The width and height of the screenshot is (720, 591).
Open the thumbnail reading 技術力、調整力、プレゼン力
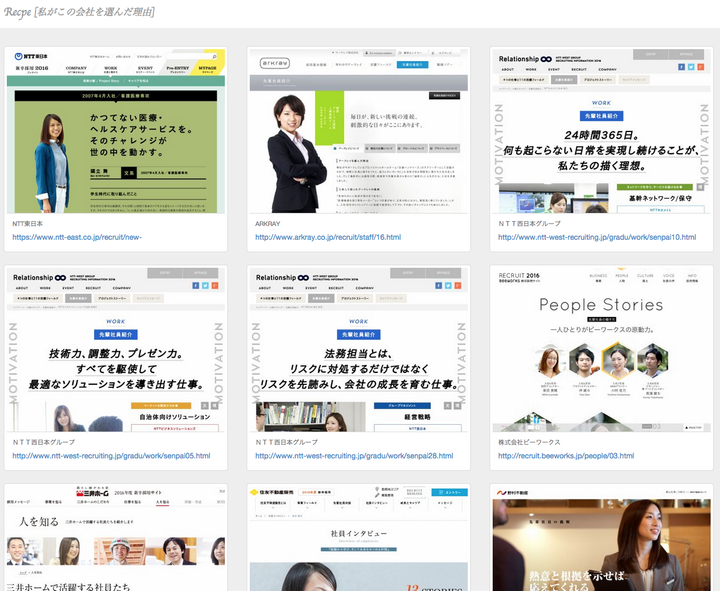(116, 349)
